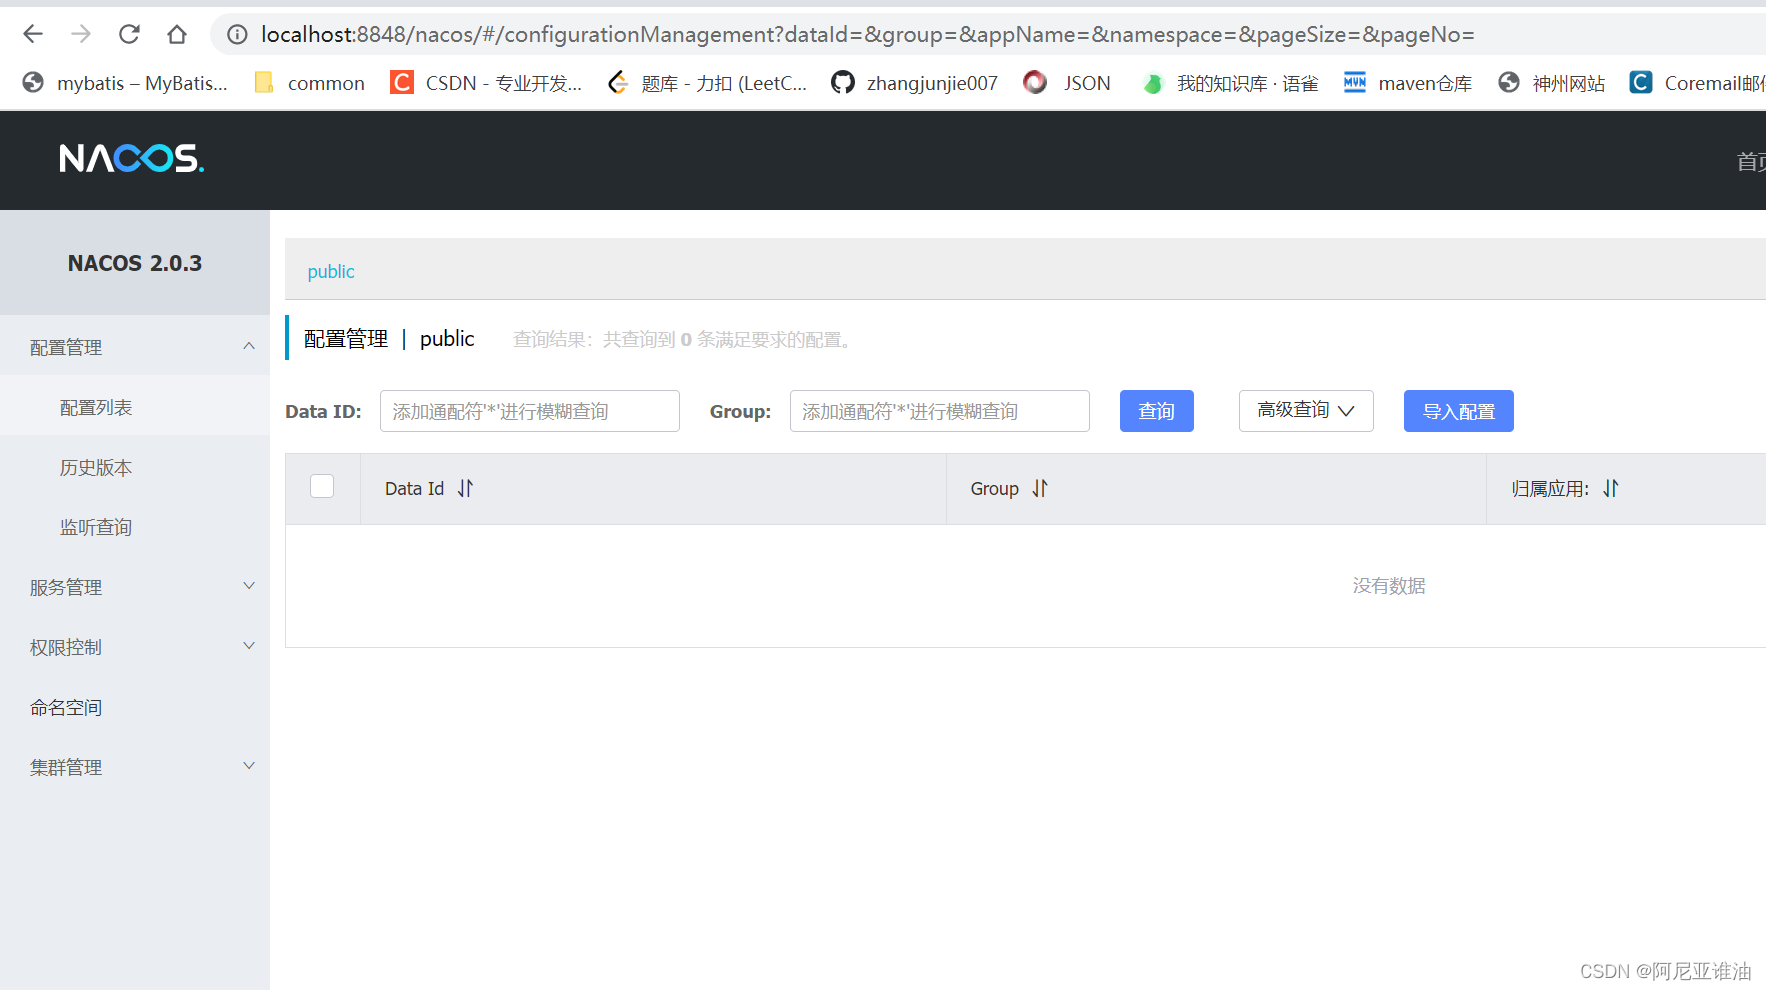1766x990 pixels.
Task: Click the 导入配置 import button
Action: [x=1459, y=411]
